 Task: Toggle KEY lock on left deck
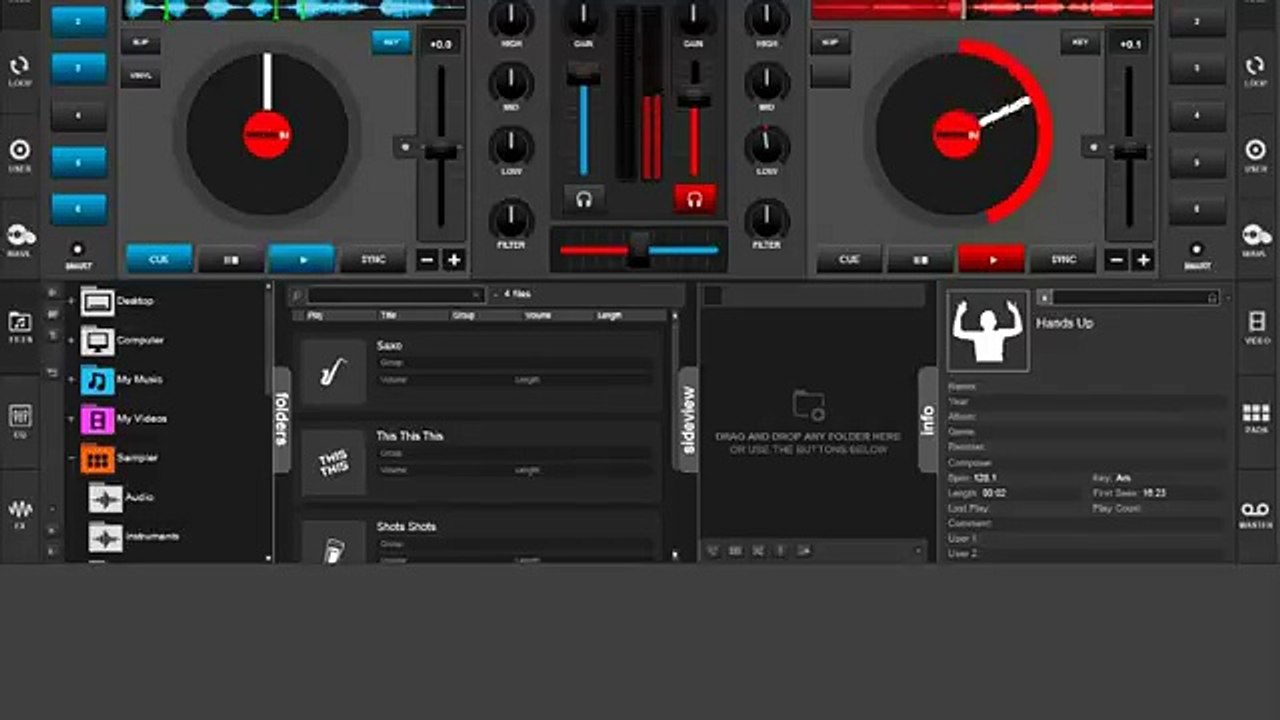click(x=391, y=42)
